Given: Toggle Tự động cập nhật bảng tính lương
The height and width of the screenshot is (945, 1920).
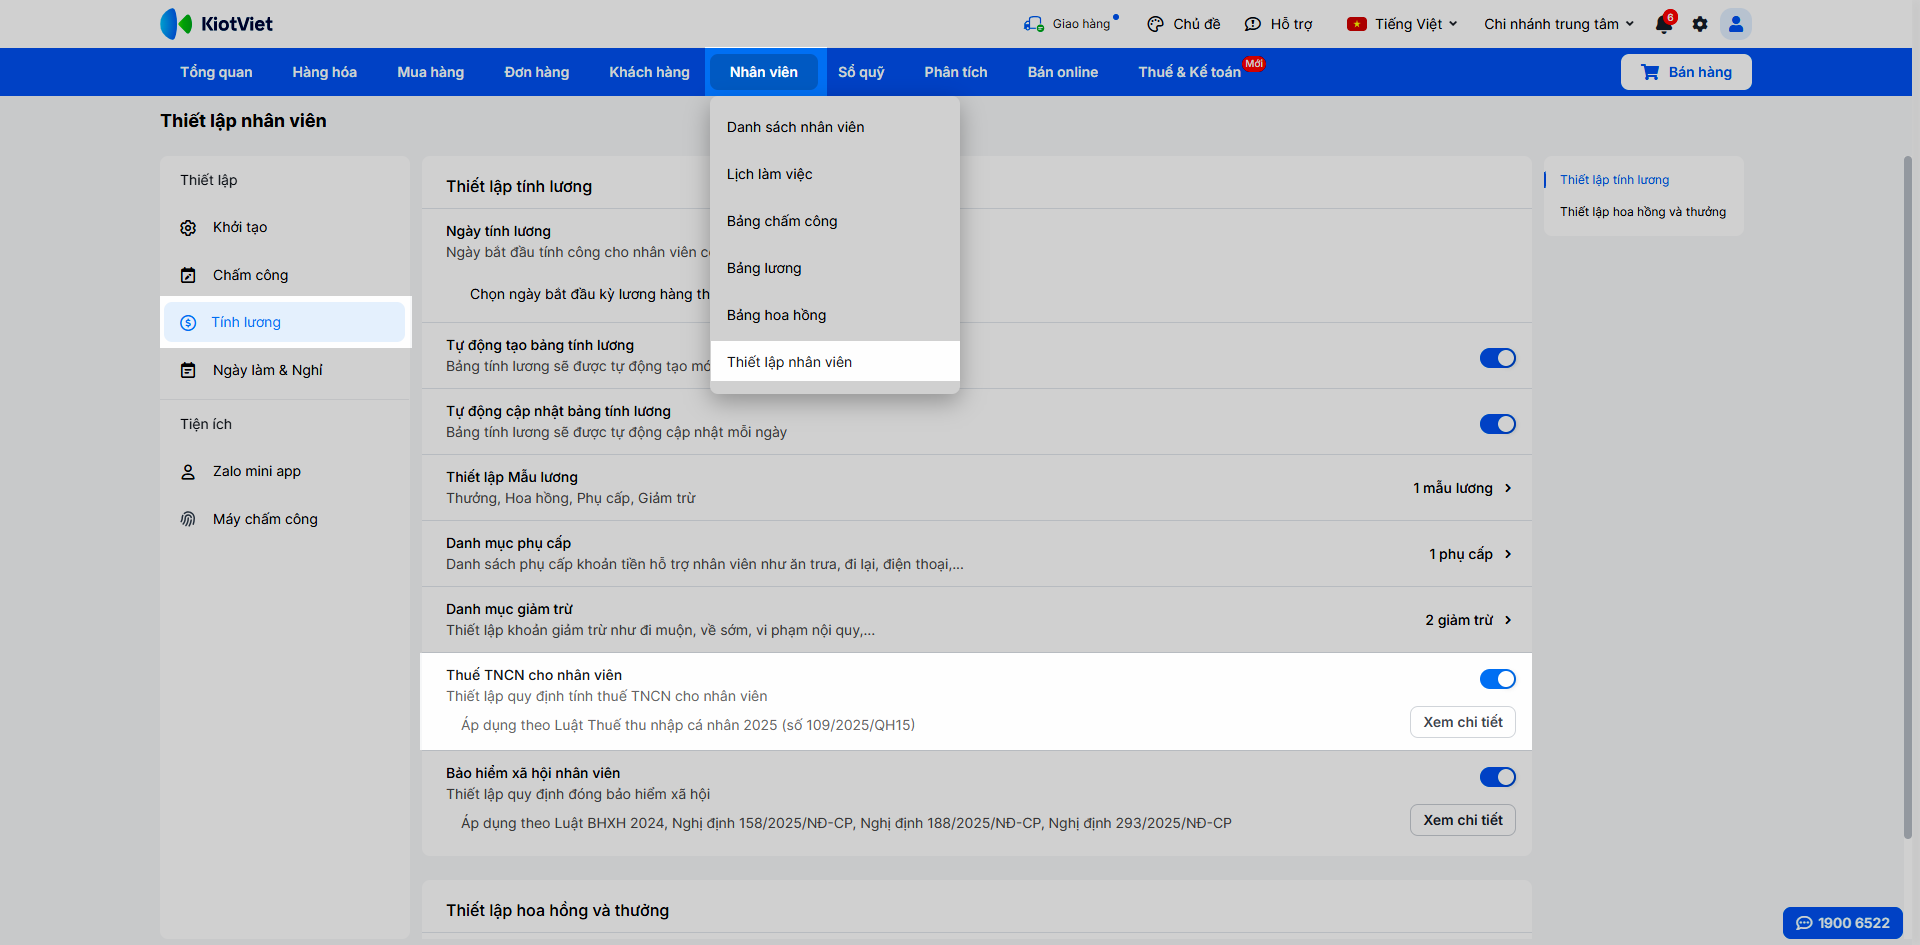Looking at the screenshot, I should [1498, 424].
